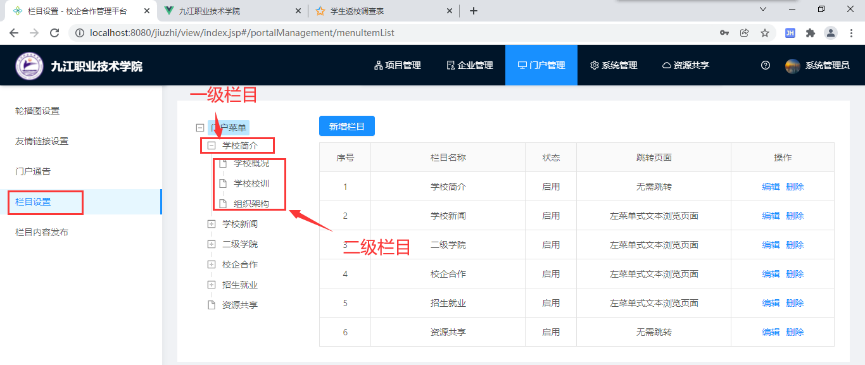The width and height of the screenshot is (865, 365).
Task: Switch to the 学生返校调查表 browser tab
Action: point(383,10)
